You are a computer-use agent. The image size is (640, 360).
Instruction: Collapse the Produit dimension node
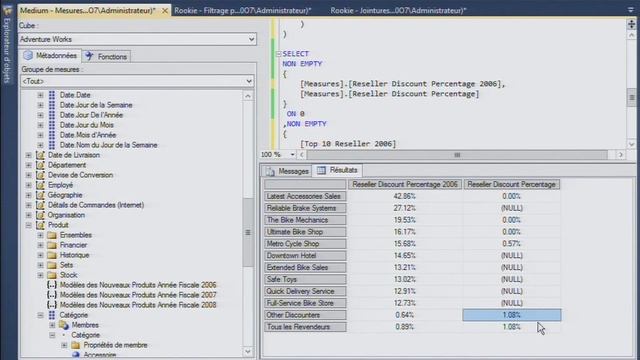coord(29,225)
